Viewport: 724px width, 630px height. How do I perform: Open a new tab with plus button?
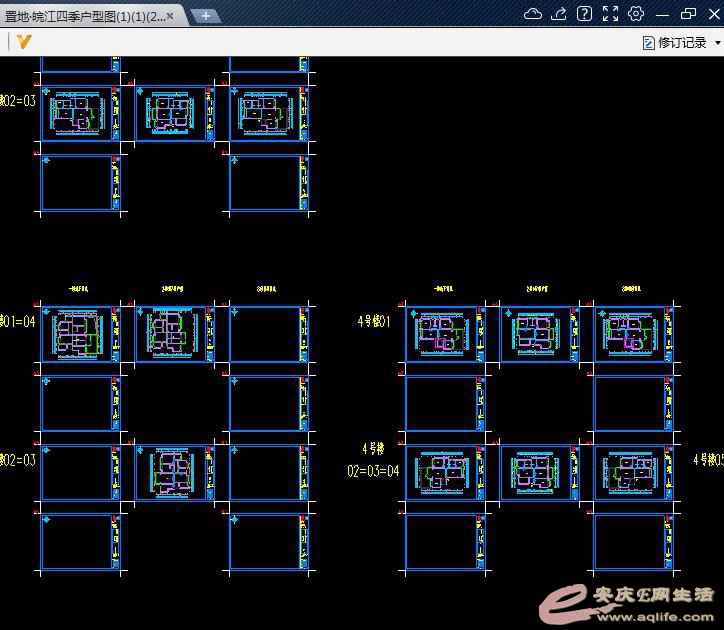(205, 16)
